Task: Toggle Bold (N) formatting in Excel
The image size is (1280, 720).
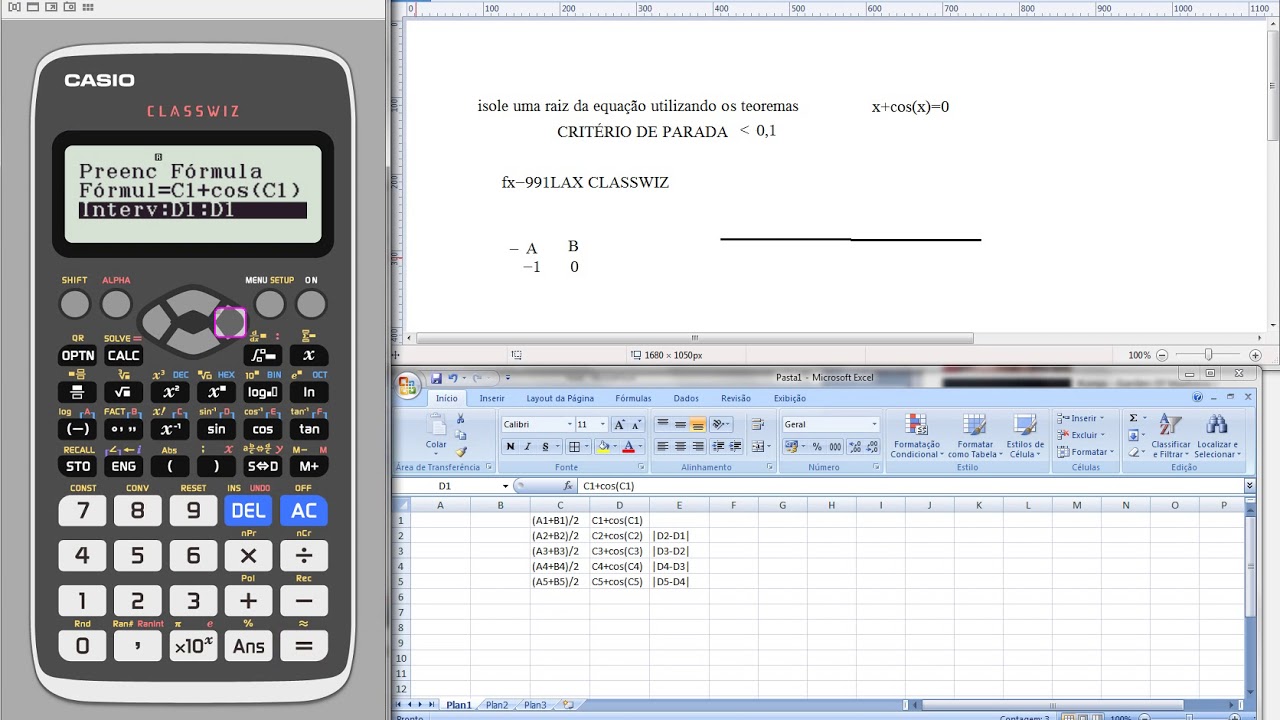Action: pos(510,446)
